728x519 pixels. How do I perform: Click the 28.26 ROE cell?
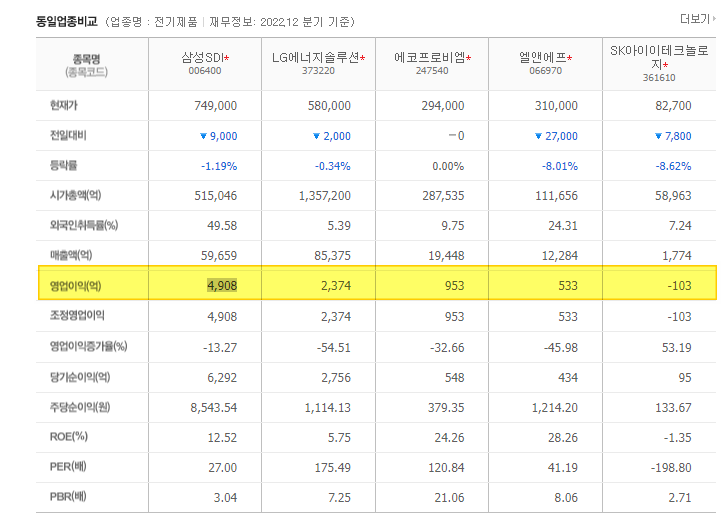point(563,438)
